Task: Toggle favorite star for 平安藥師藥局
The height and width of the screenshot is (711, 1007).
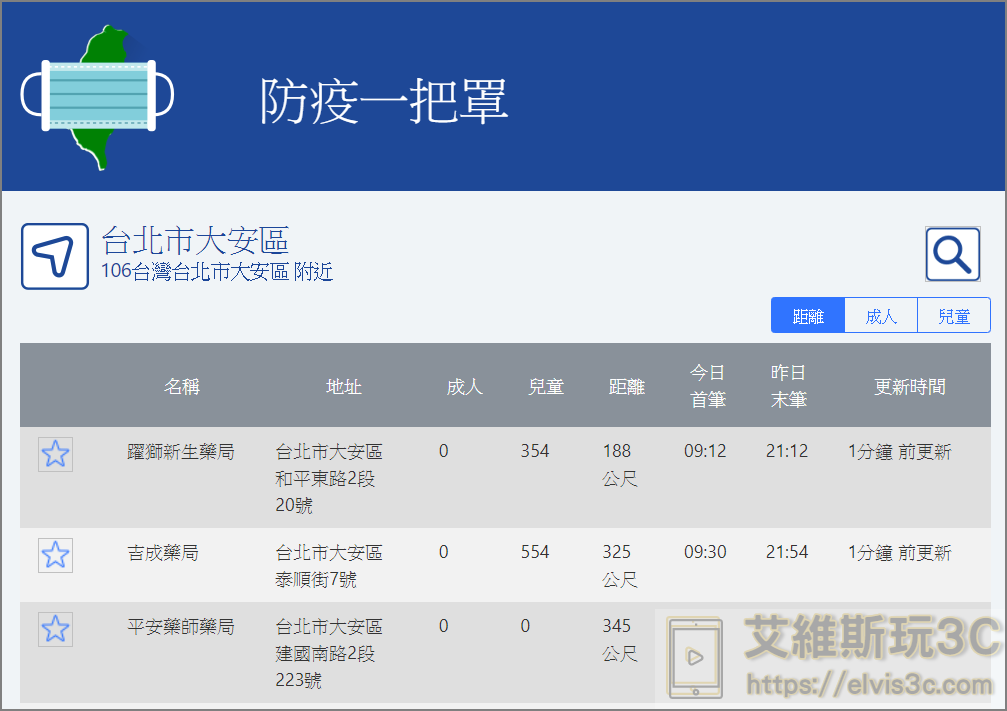Action: pyautogui.click(x=55, y=629)
